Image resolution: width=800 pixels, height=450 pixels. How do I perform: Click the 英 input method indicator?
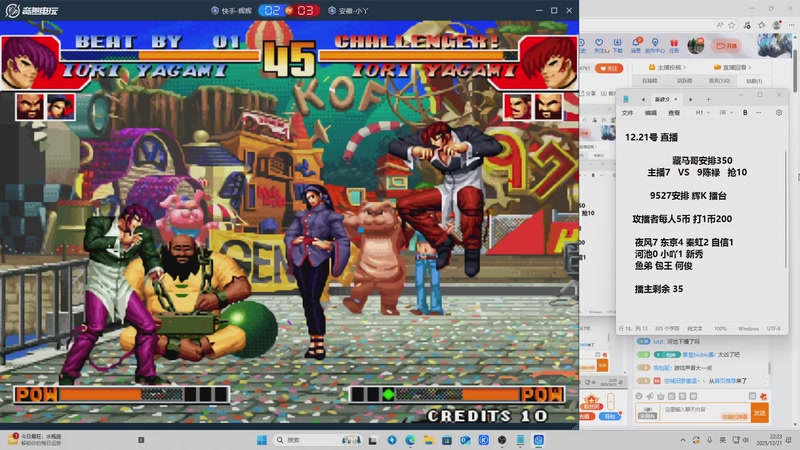click(722, 440)
